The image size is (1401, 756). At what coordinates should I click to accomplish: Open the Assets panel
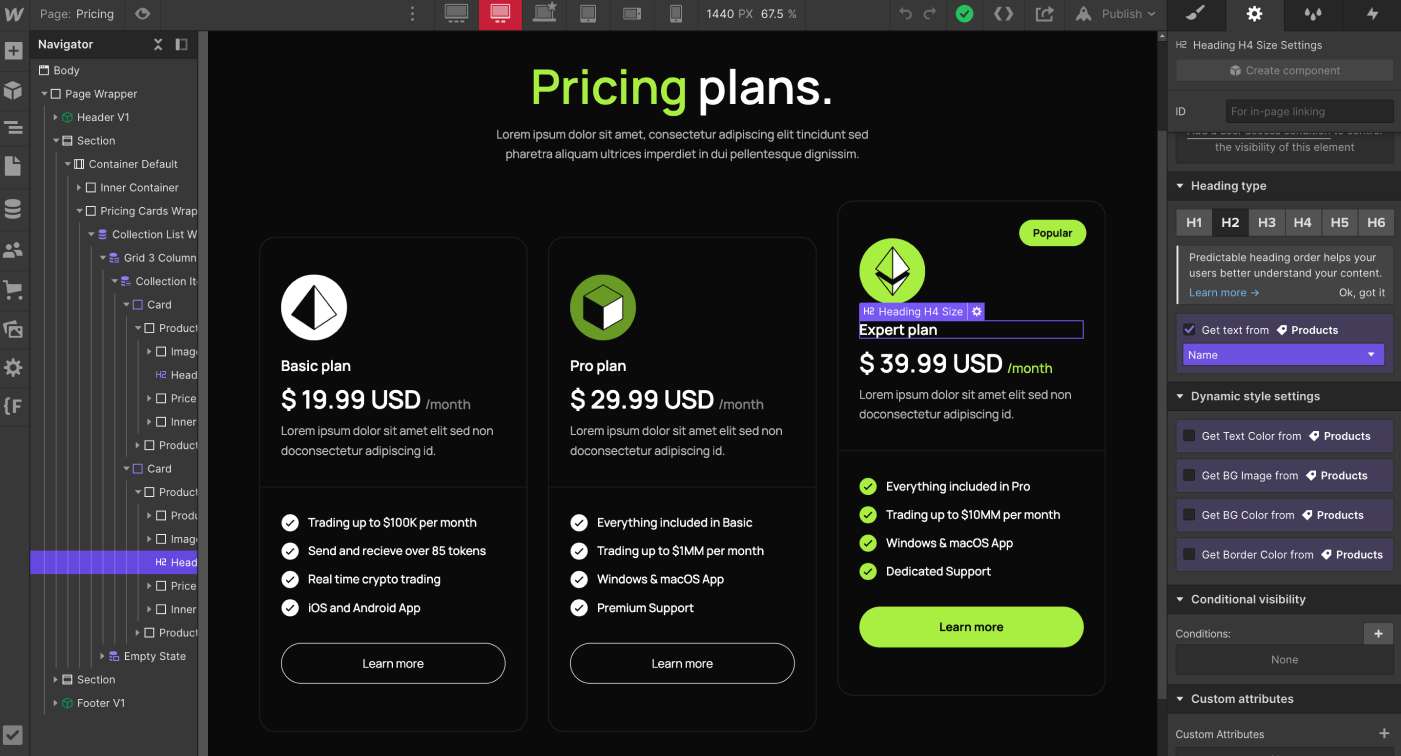[14, 329]
